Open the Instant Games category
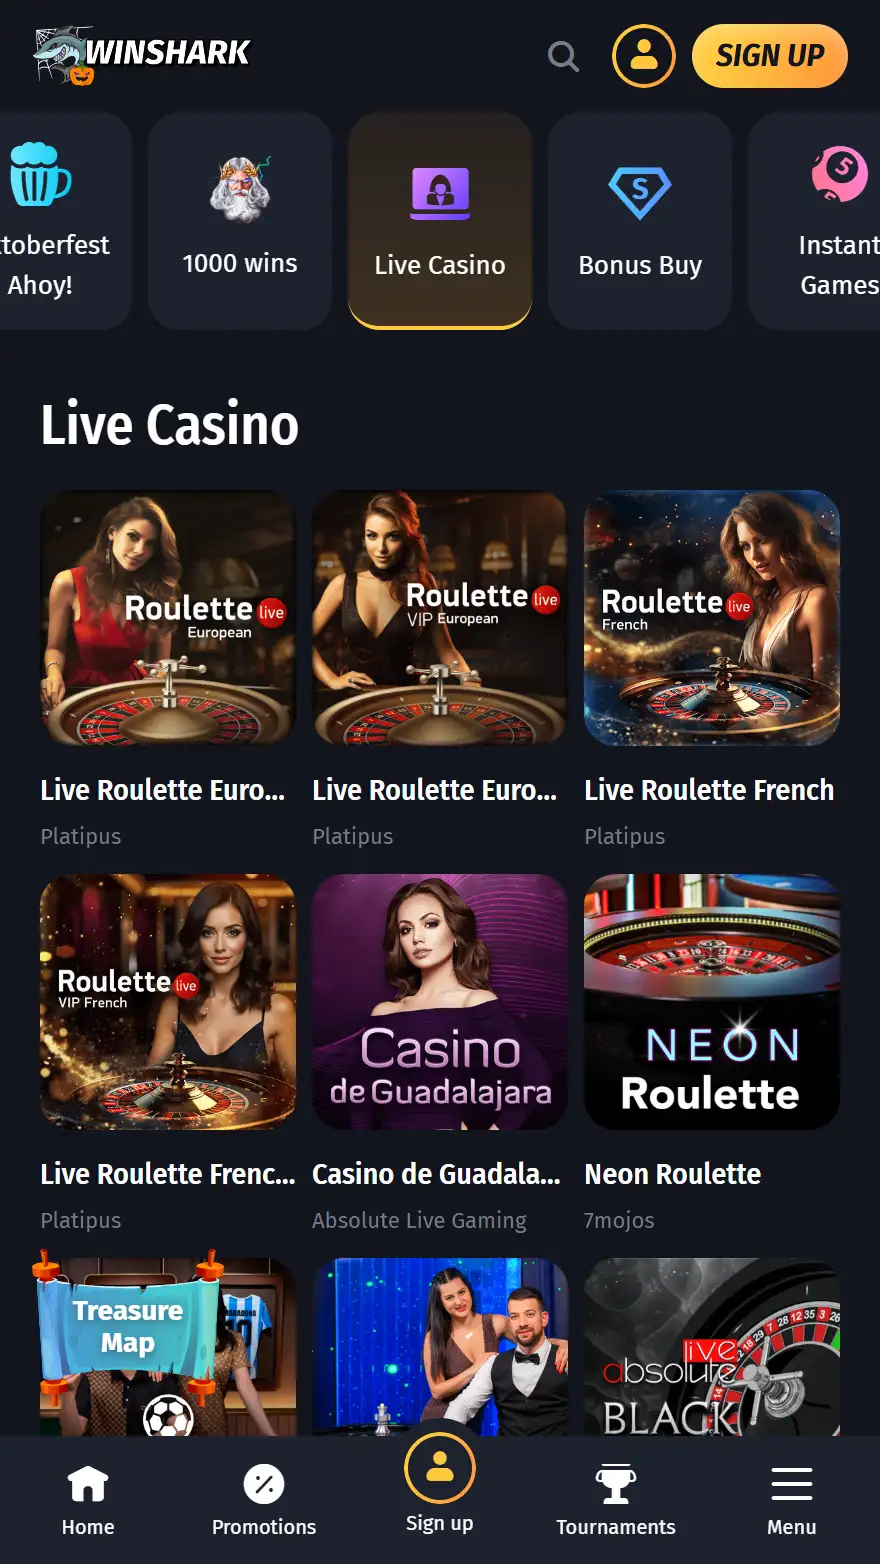The image size is (880, 1564). click(815, 221)
